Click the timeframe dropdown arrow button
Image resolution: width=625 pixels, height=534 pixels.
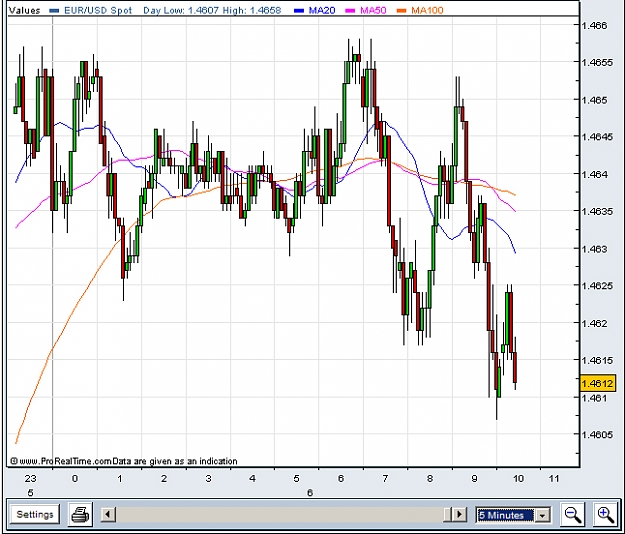pos(542,515)
